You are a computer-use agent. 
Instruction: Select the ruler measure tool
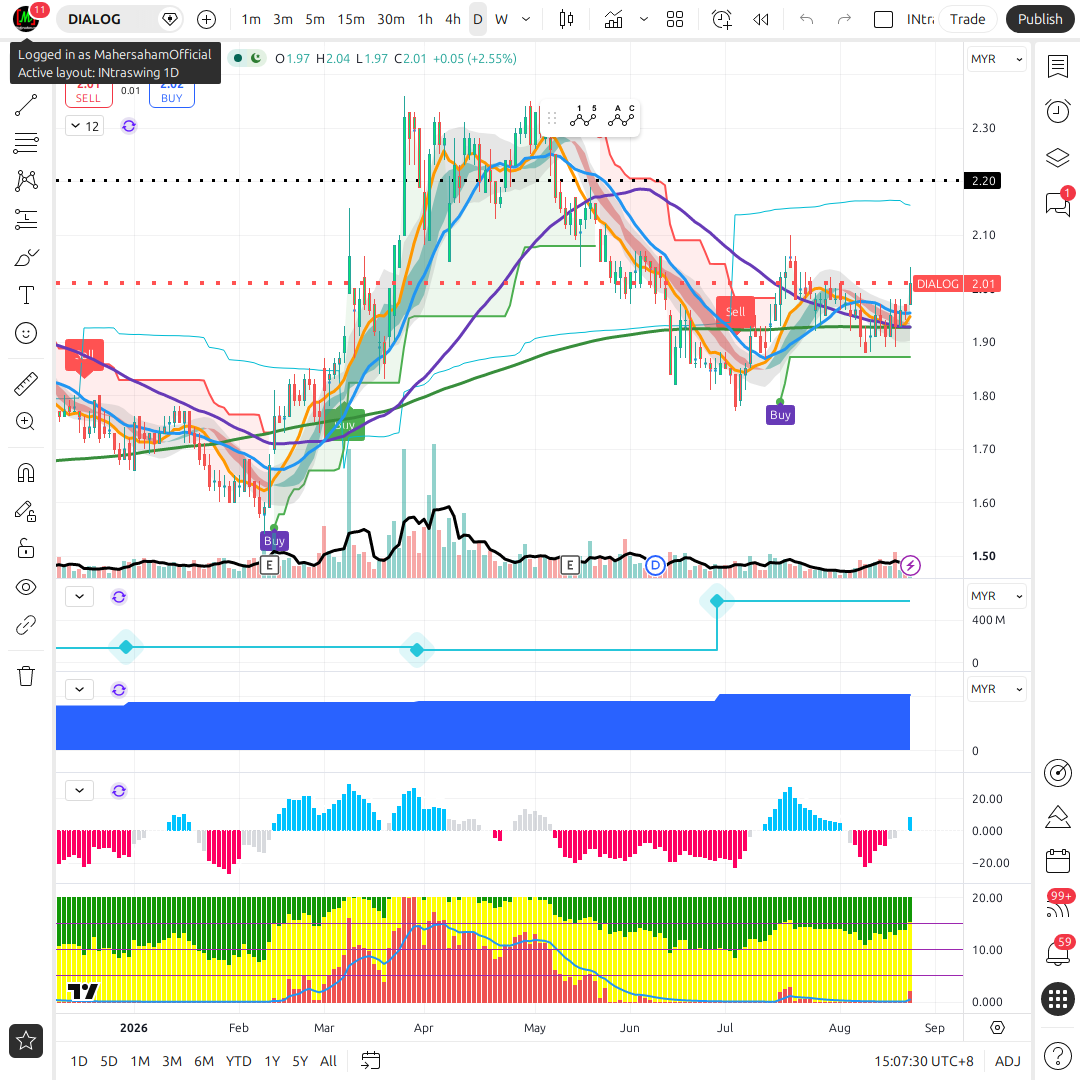point(25,384)
